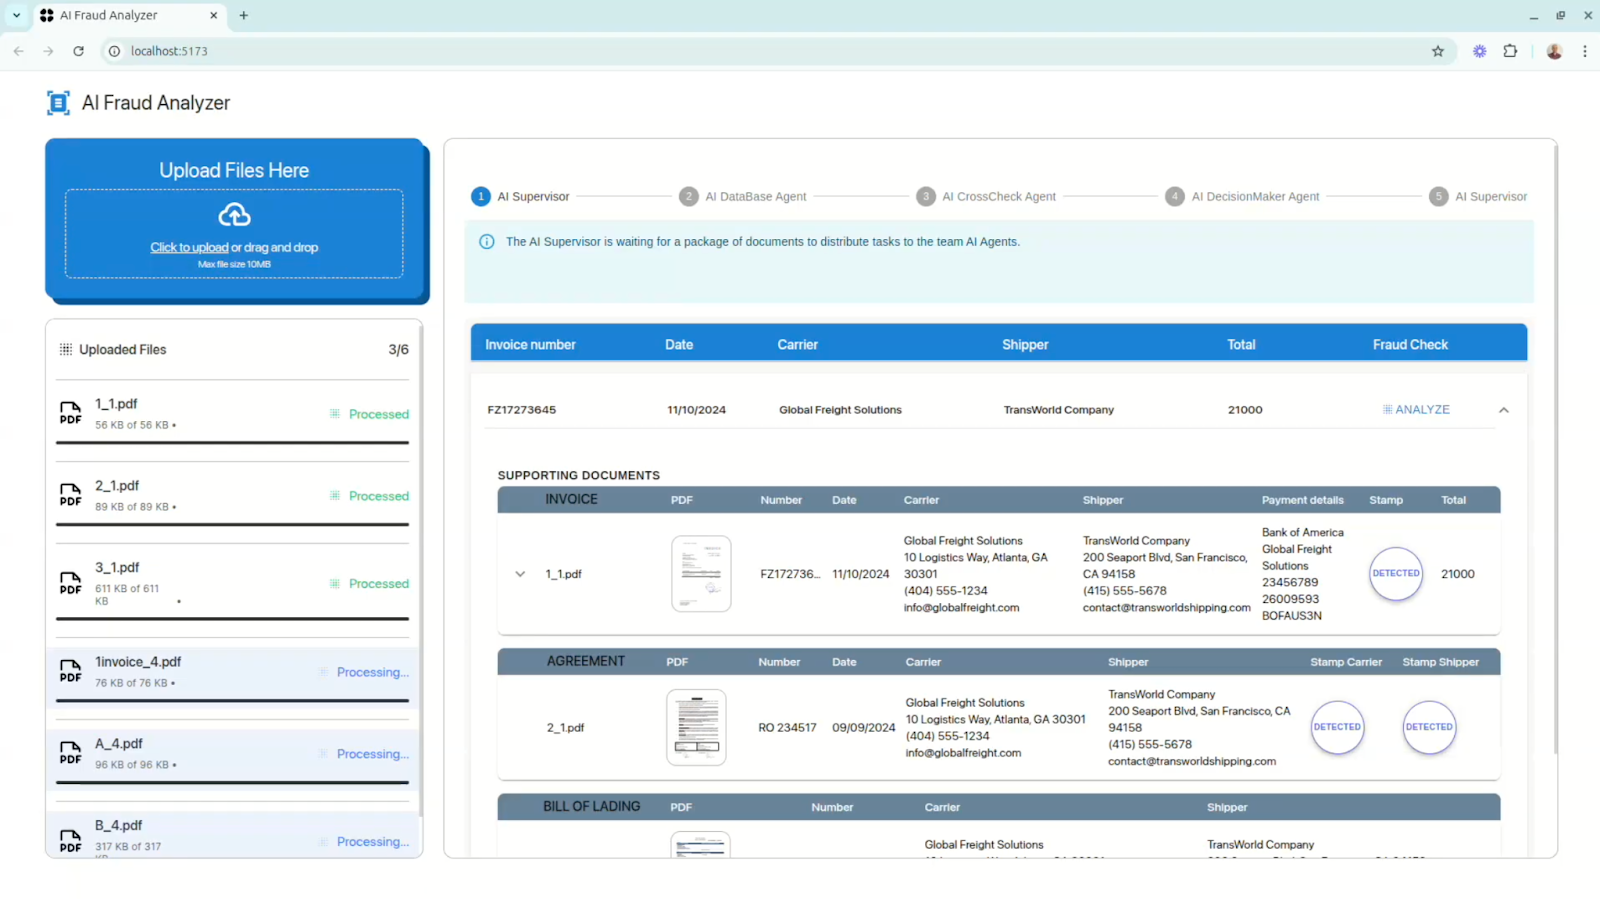Click the info icon in the supervisor message

point(487,242)
